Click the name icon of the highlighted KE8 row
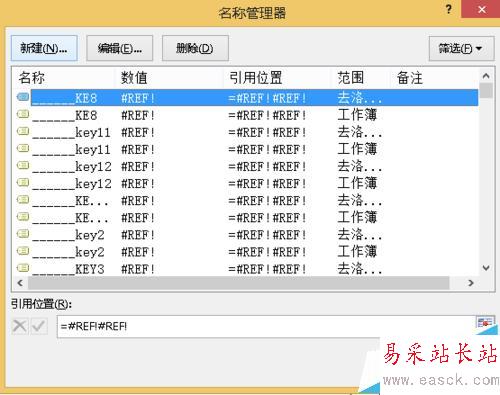This screenshot has height=395, width=500. point(23,97)
